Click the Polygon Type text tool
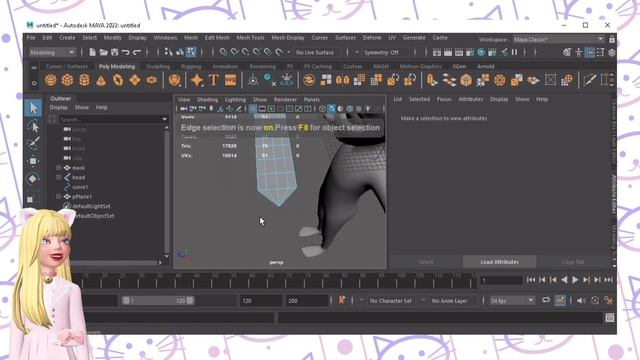This screenshot has height=360, width=640. [213, 80]
